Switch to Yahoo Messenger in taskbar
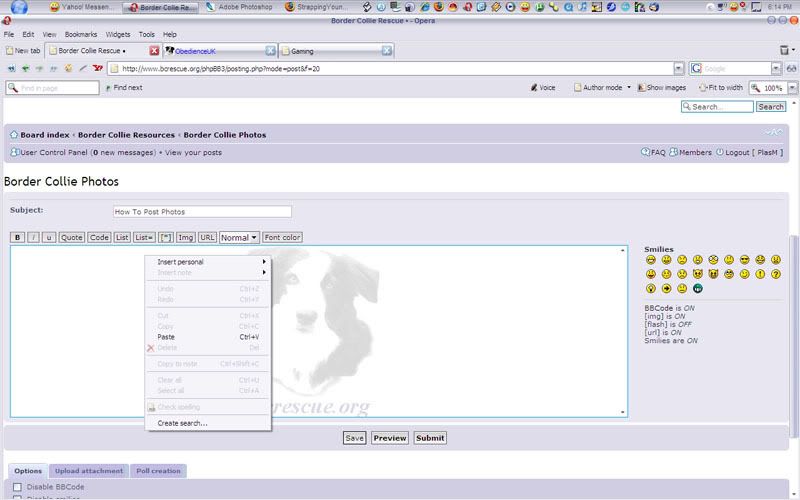 [x=83, y=7]
